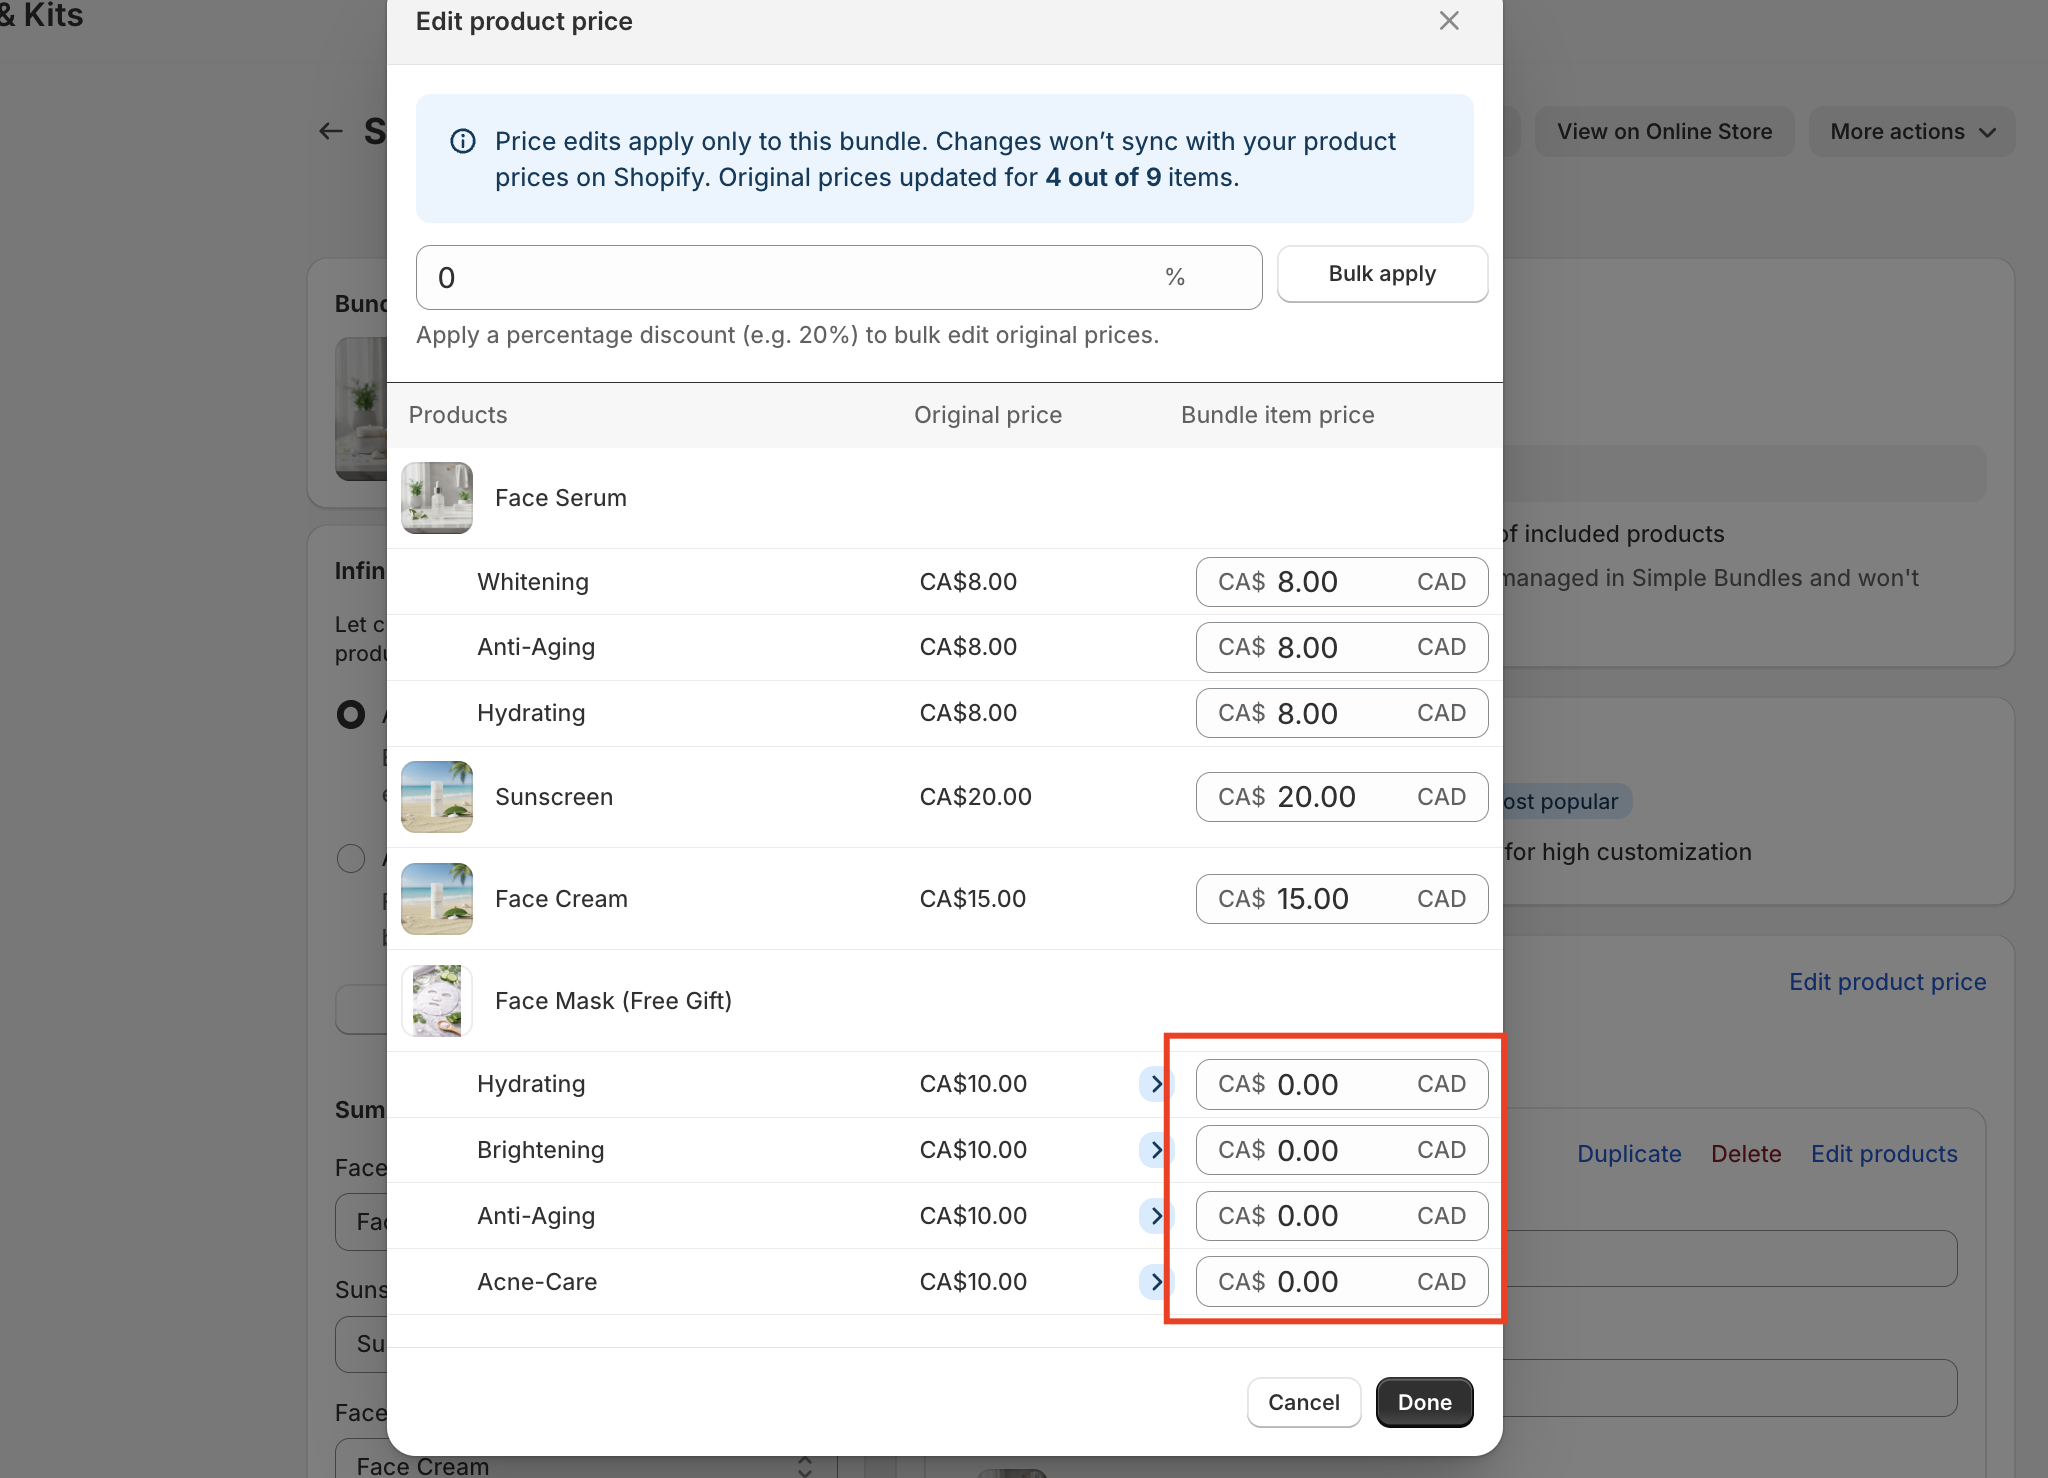Click the Sunscreen product thumbnail

[437, 797]
